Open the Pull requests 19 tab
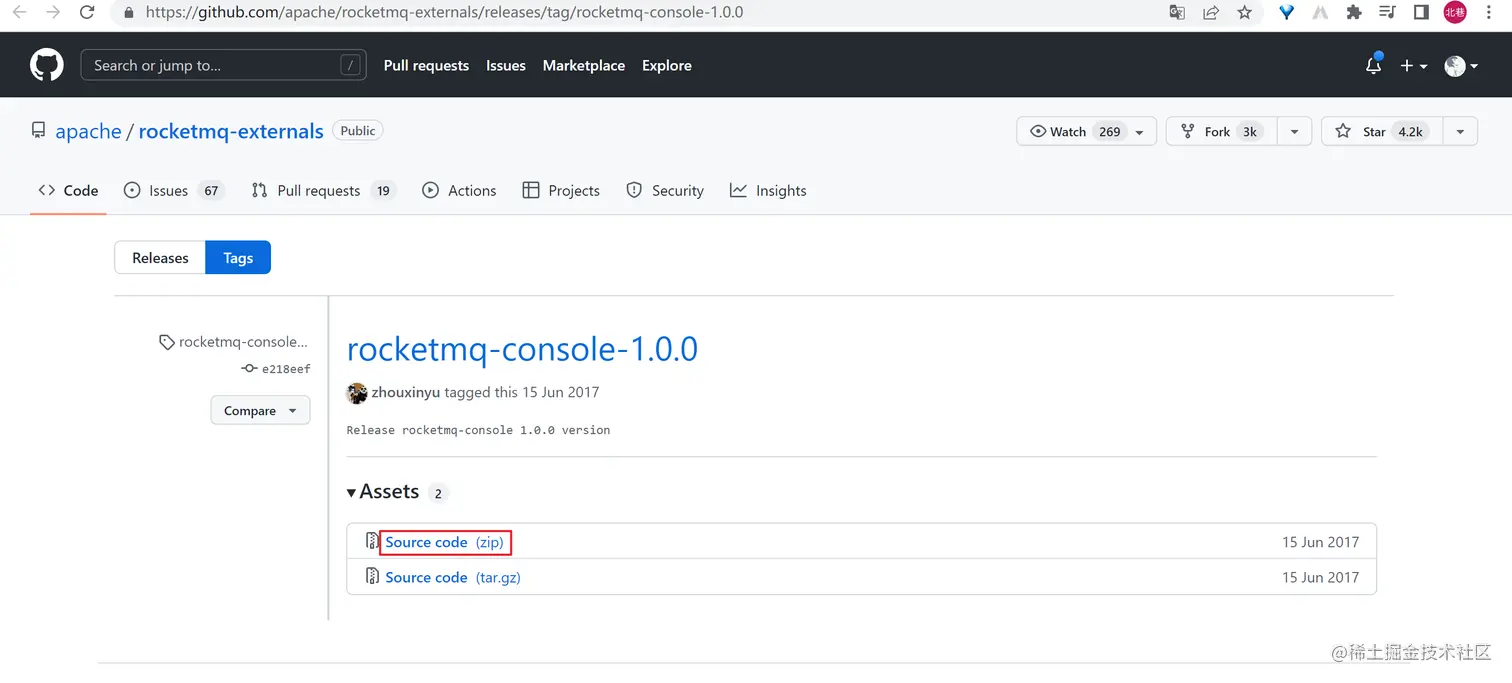The image size is (1512, 683). pos(324,190)
